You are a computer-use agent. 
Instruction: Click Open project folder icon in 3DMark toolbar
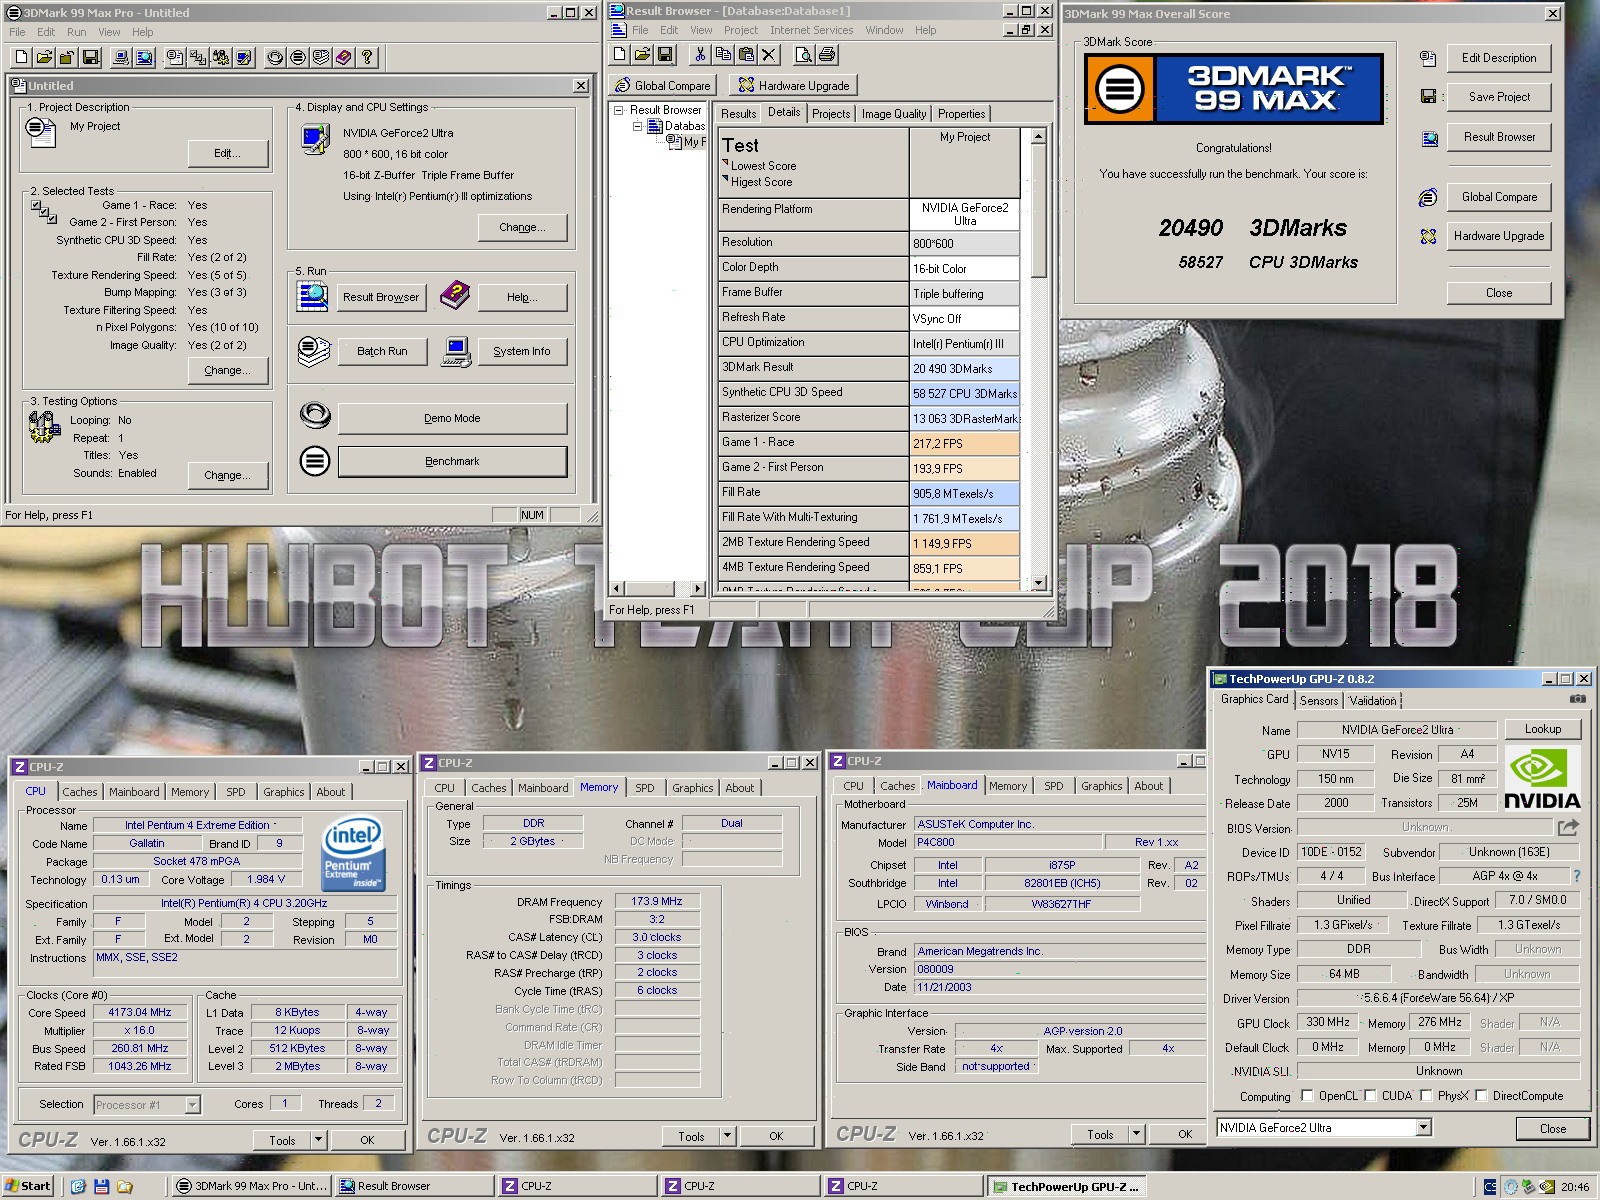click(x=44, y=57)
